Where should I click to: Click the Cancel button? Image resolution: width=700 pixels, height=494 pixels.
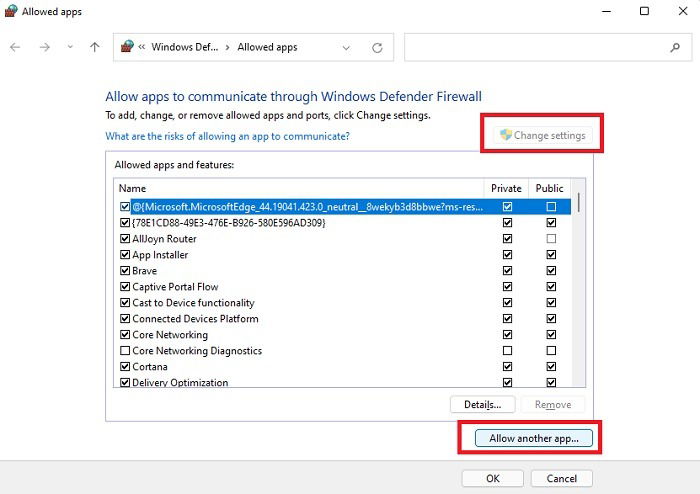tap(562, 478)
